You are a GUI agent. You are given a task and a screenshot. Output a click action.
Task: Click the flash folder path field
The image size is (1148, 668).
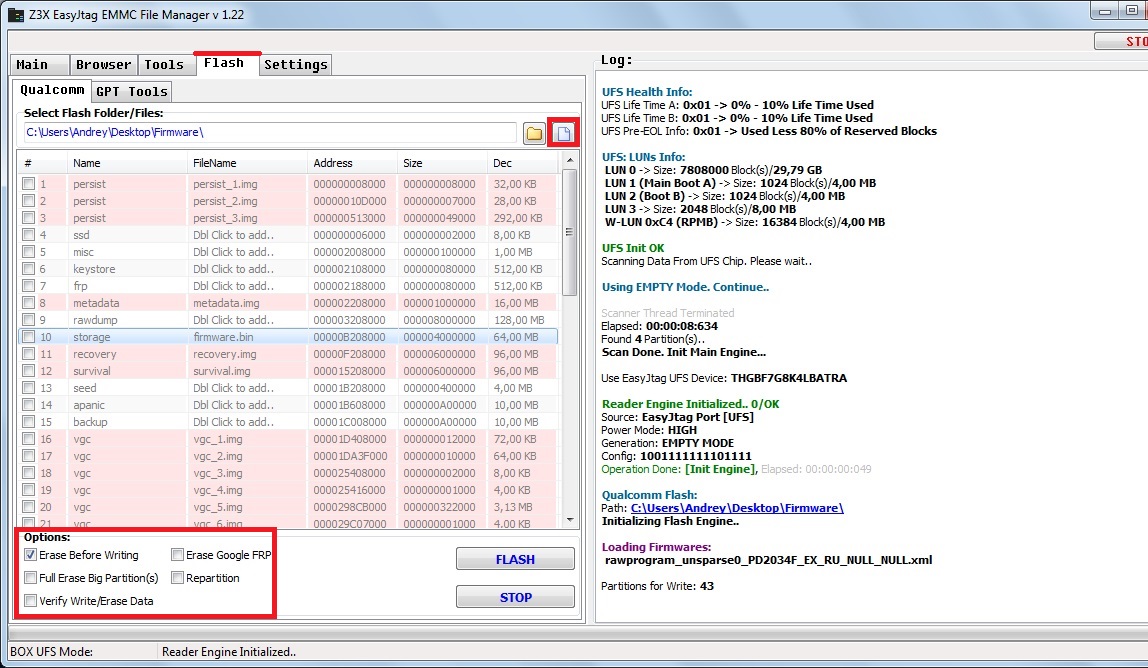[x=270, y=132]
